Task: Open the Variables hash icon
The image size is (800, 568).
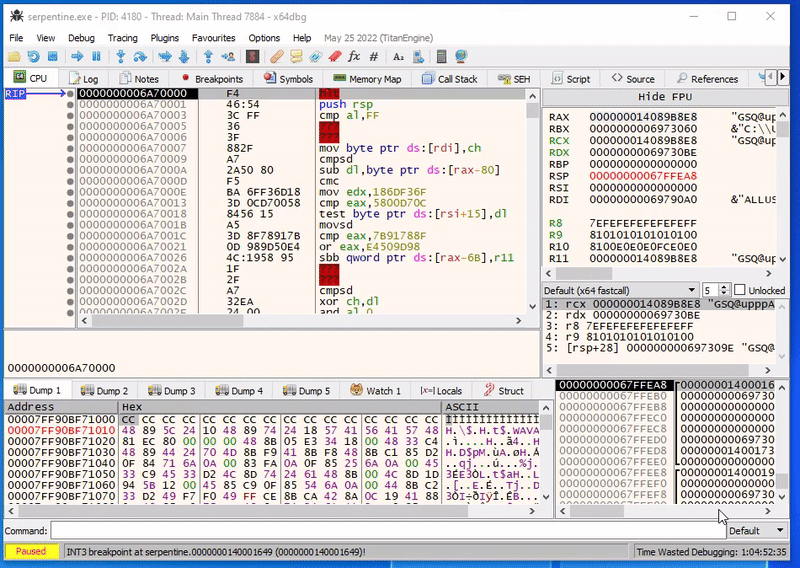Action: 373,57
